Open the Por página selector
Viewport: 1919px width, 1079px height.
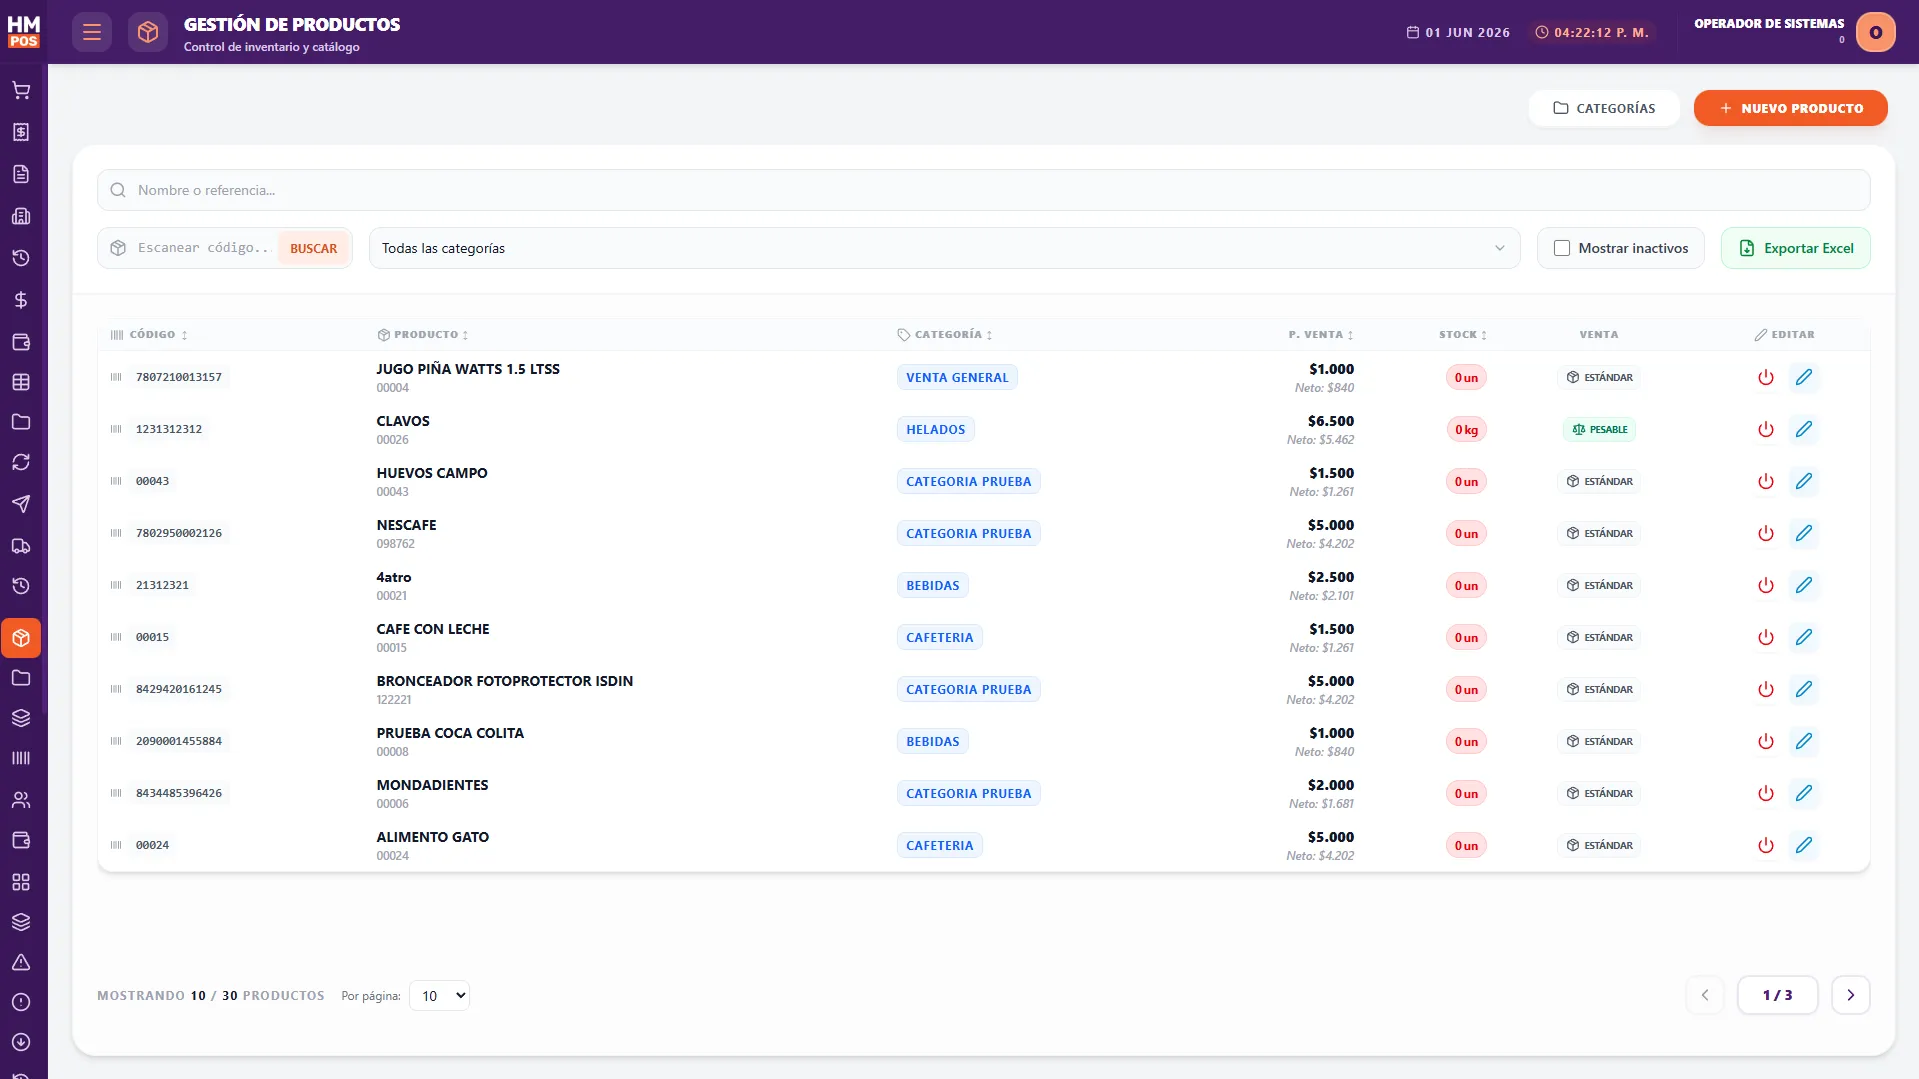439,995
